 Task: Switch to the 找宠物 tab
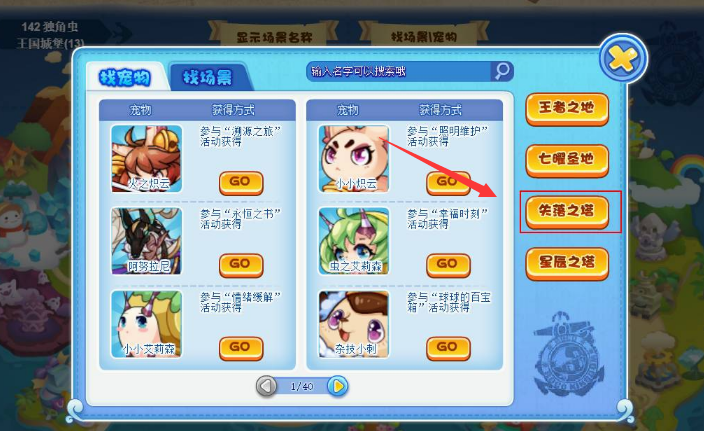[125, 78]
